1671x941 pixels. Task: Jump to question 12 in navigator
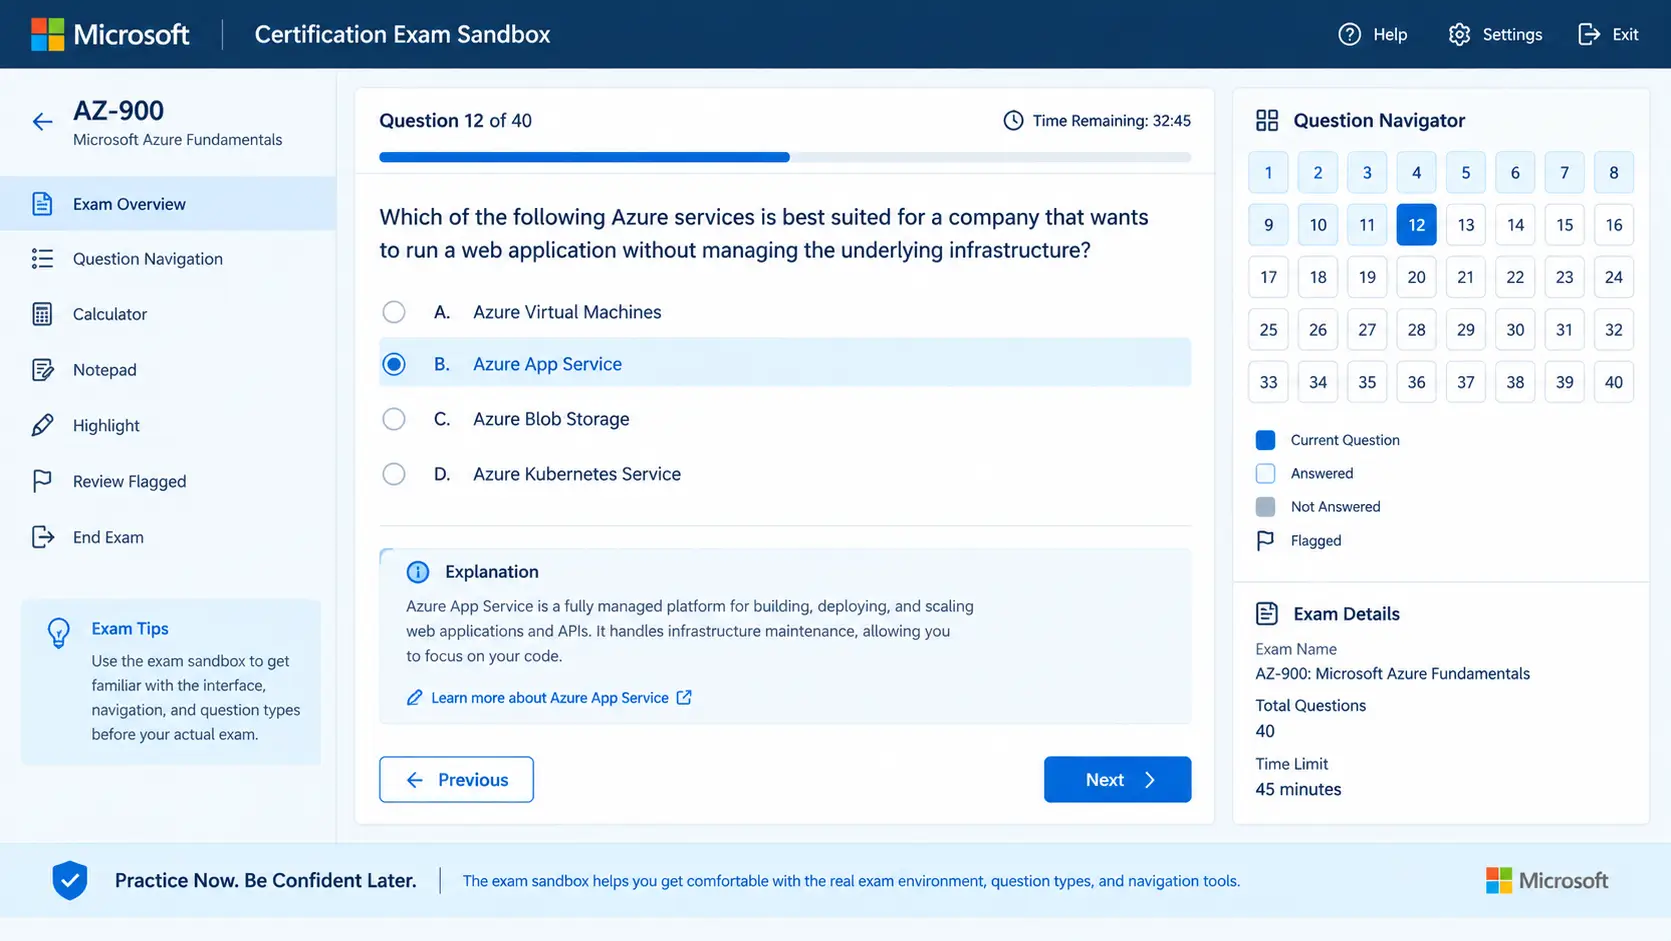click(1416, 225)
